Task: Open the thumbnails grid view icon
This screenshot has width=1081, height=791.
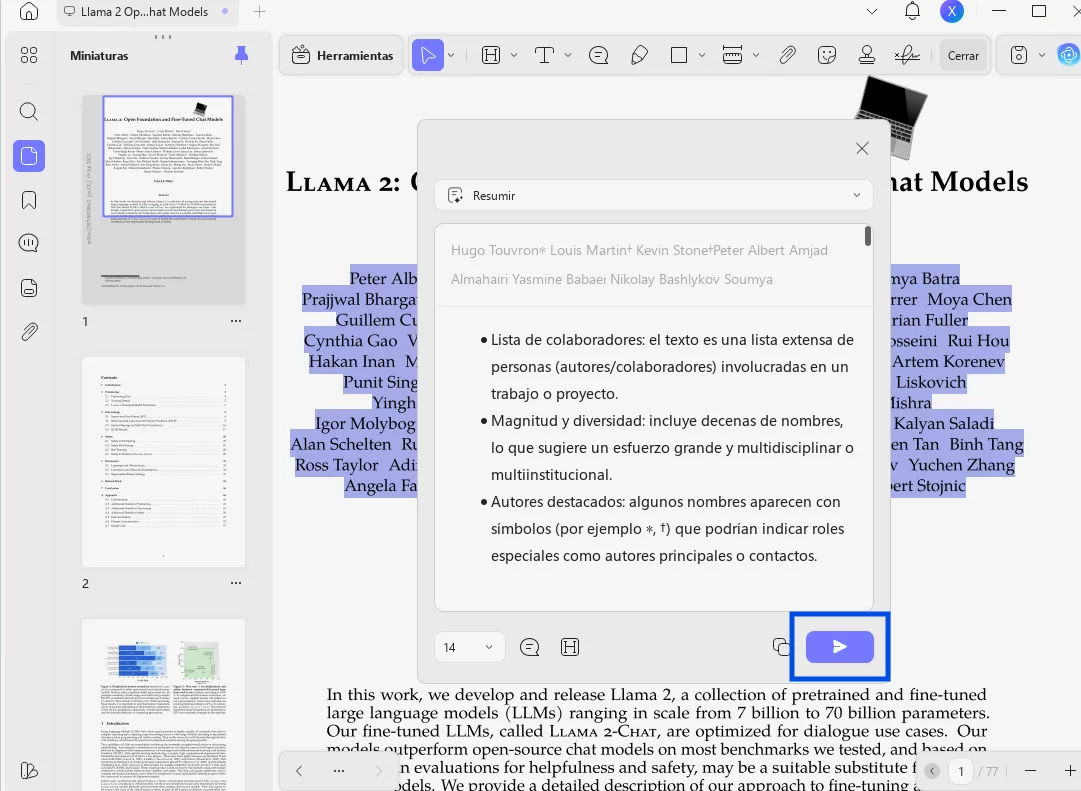Action: coord(29,55)
